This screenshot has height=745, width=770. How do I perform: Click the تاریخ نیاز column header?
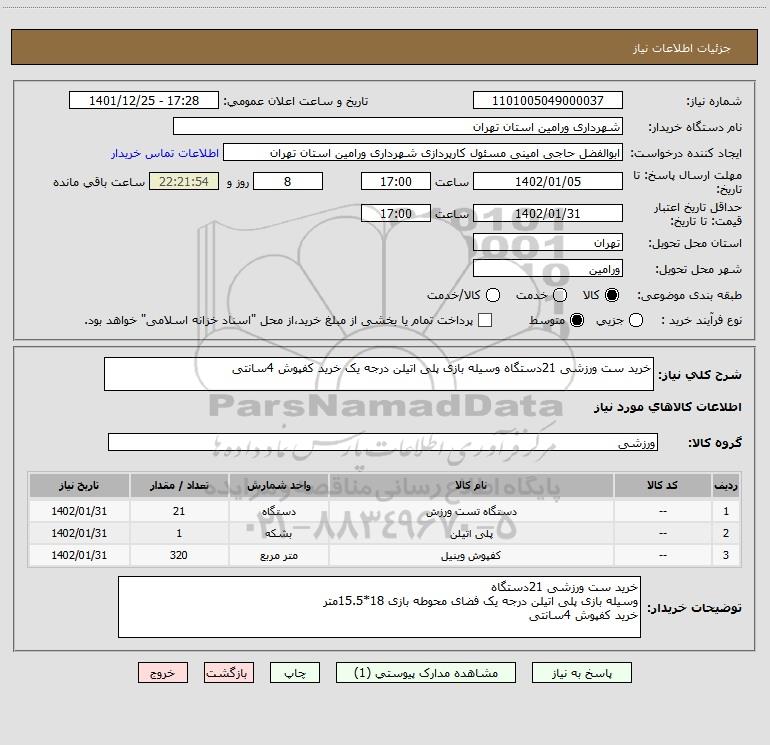(x=79, y=486)
